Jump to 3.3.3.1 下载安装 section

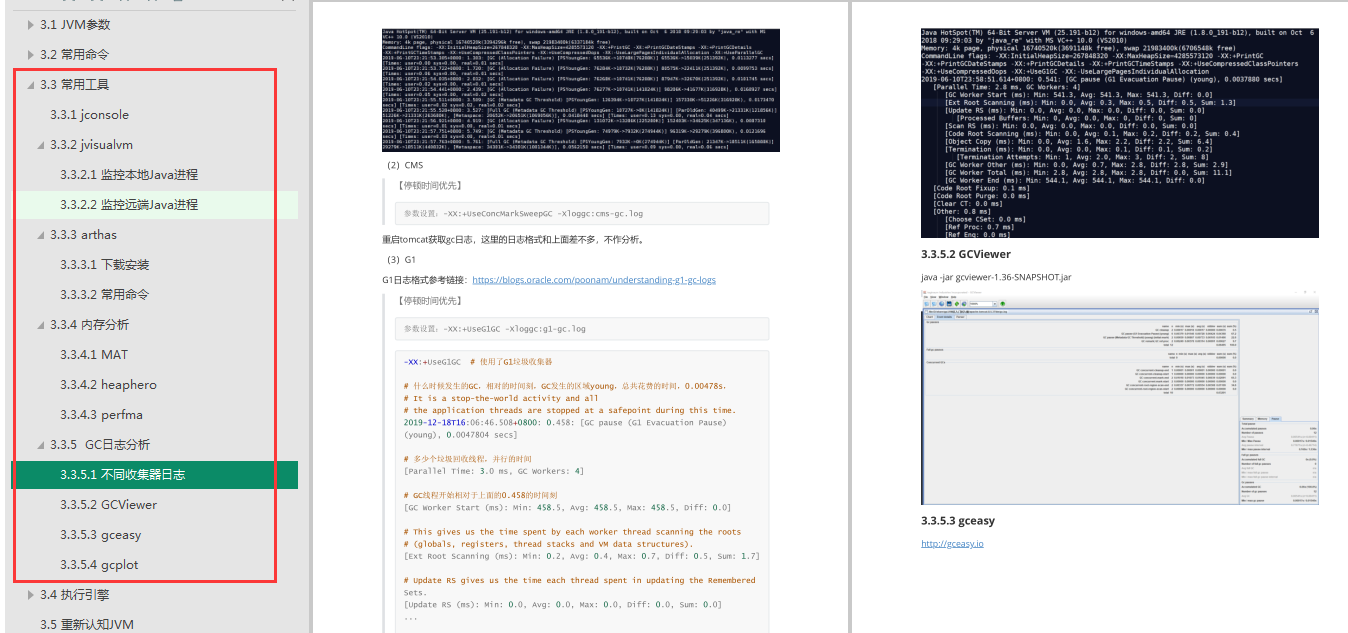click(x=104, y=265)
